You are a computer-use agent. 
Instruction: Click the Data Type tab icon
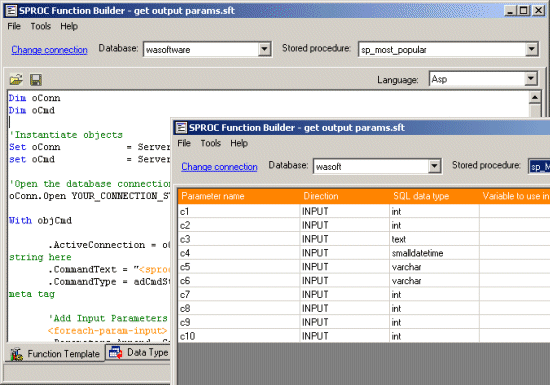(x=116, y=352)
